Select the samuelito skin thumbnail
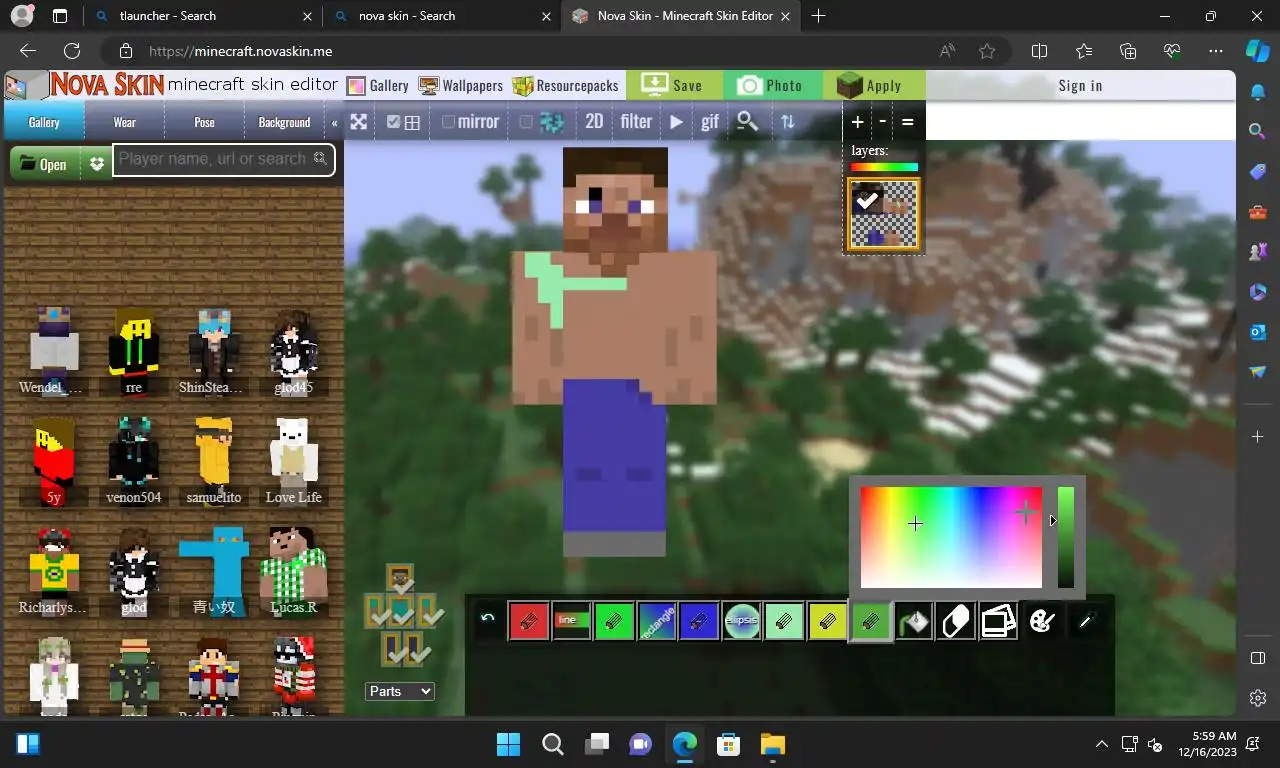This screenshot has width=1280, height=768. (x=214, y=460)
